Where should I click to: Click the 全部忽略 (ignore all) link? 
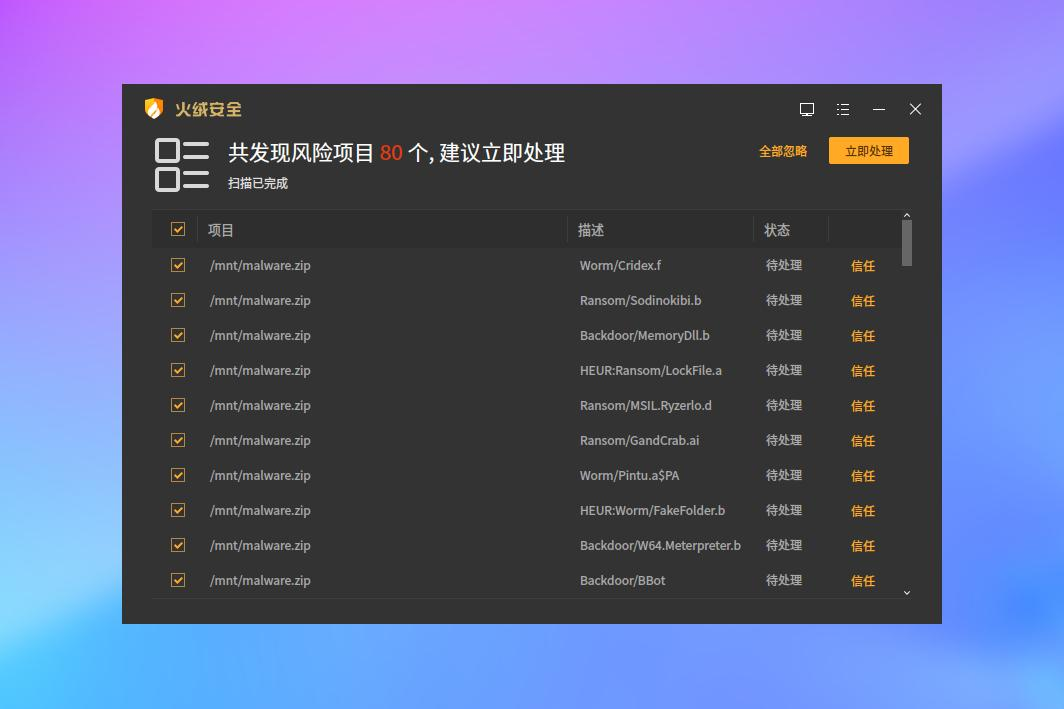coord(783,151)
